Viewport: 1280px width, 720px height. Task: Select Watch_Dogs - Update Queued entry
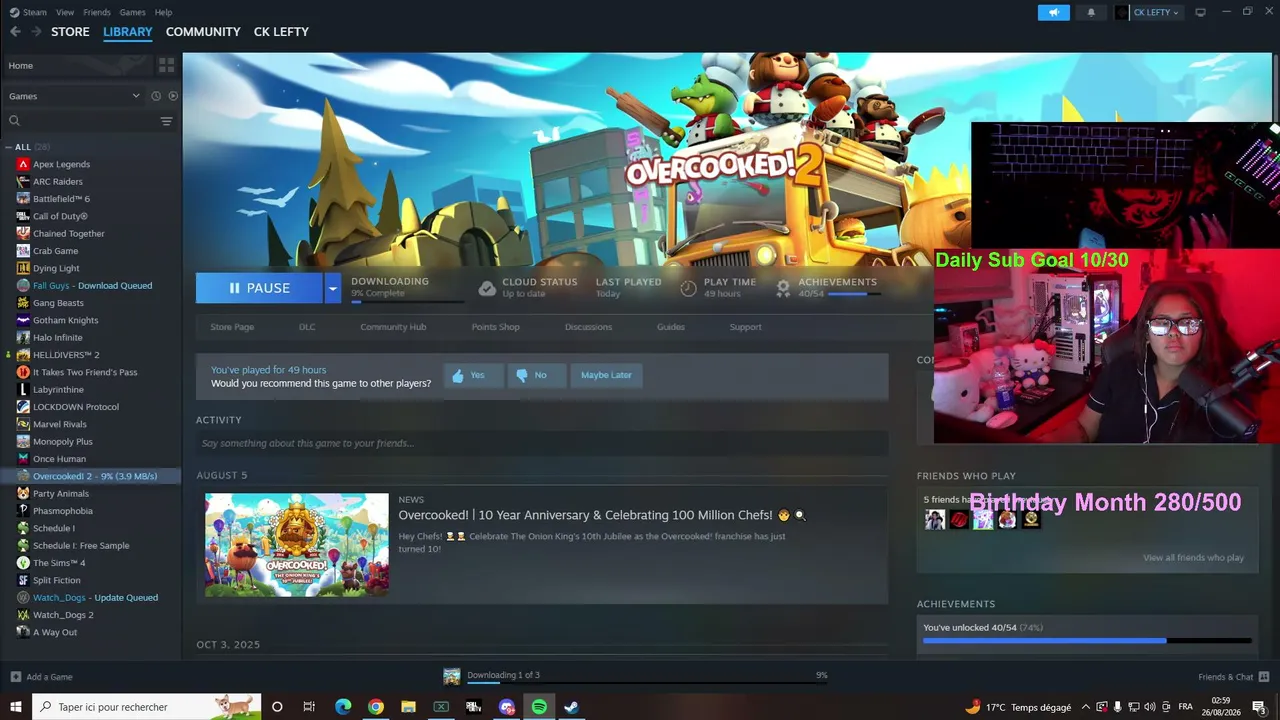coord(95,598)
